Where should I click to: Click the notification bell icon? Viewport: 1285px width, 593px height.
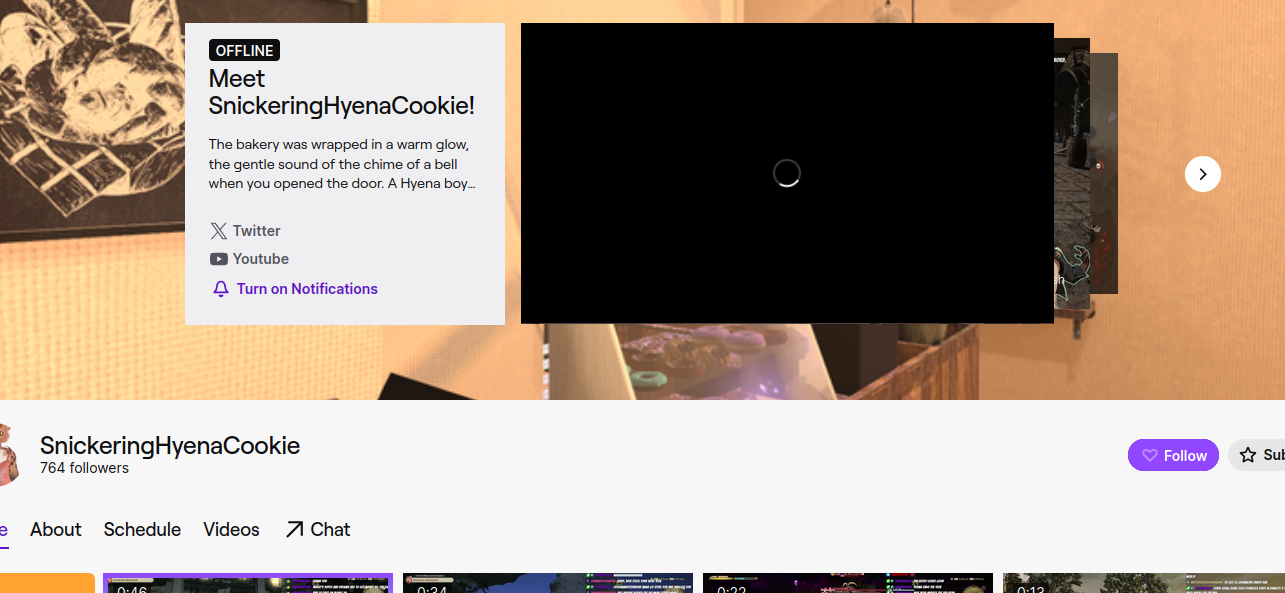(221, 289)
